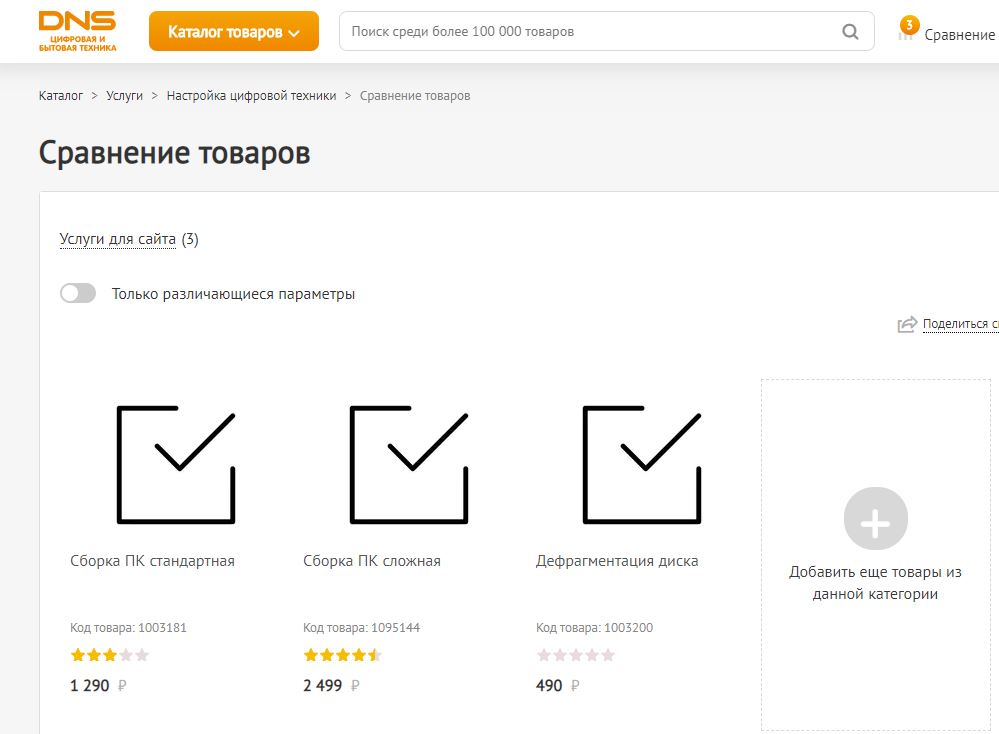The height and width of the screenshot is (734, 999).
Task: Click the plus icon to add products
Action: coord(875,519)
